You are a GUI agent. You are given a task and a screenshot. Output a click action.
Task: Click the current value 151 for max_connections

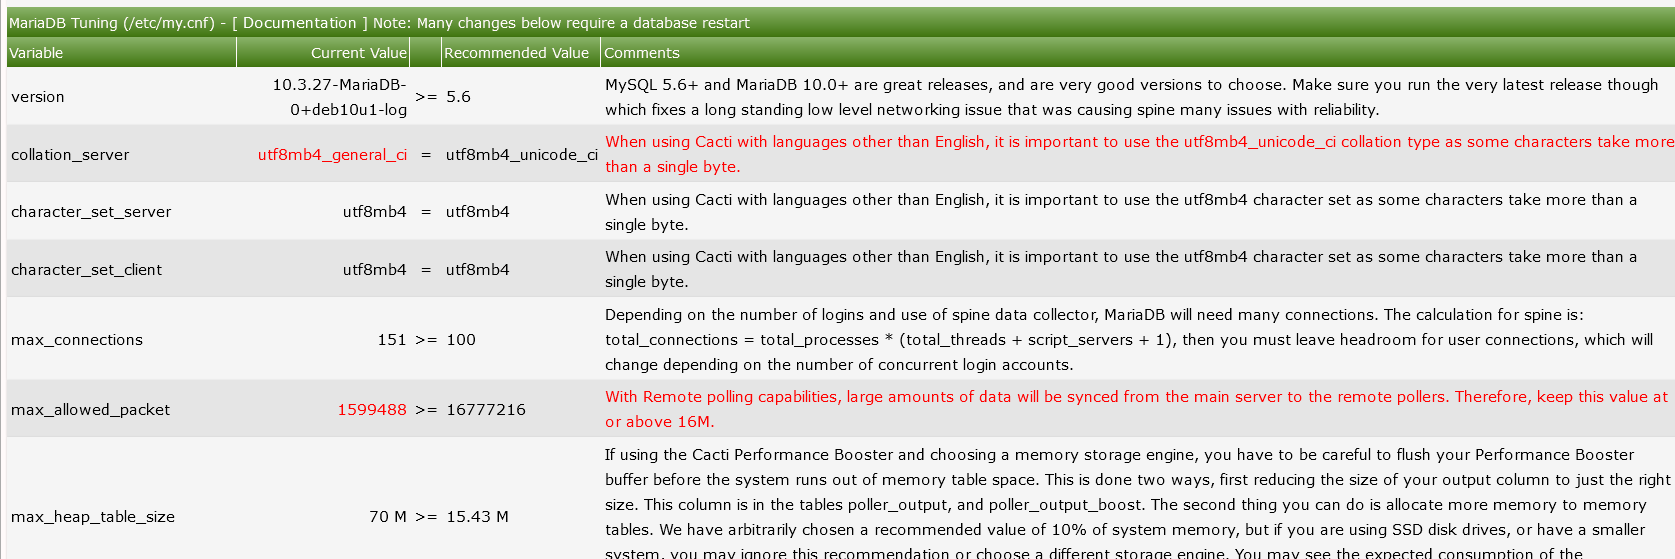pyautogui.click(x=392, y=340)
